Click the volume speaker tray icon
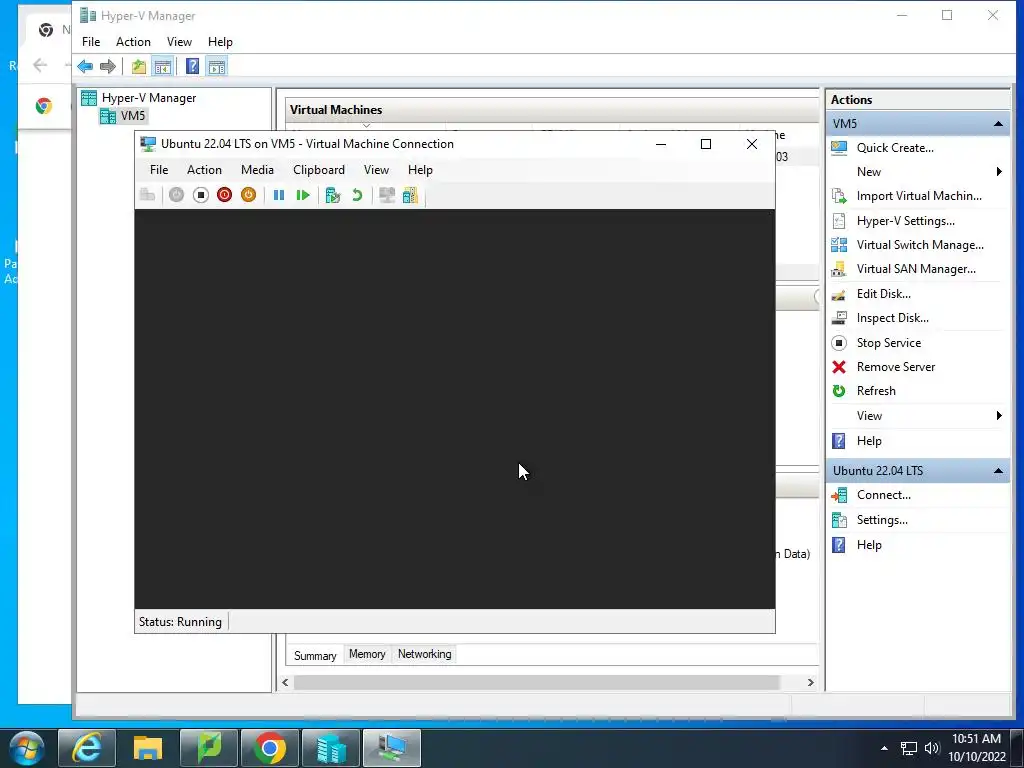Viewport: 1024px width, 768px height. coord(932,748)
